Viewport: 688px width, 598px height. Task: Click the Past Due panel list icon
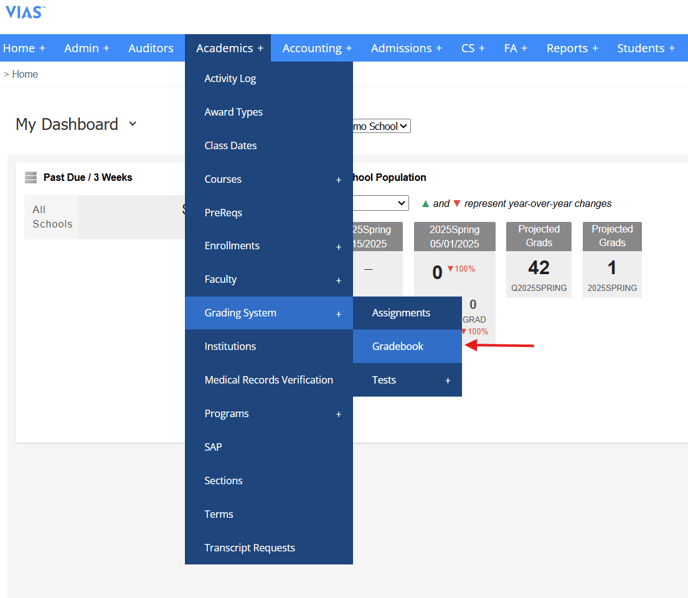[30, 177]
